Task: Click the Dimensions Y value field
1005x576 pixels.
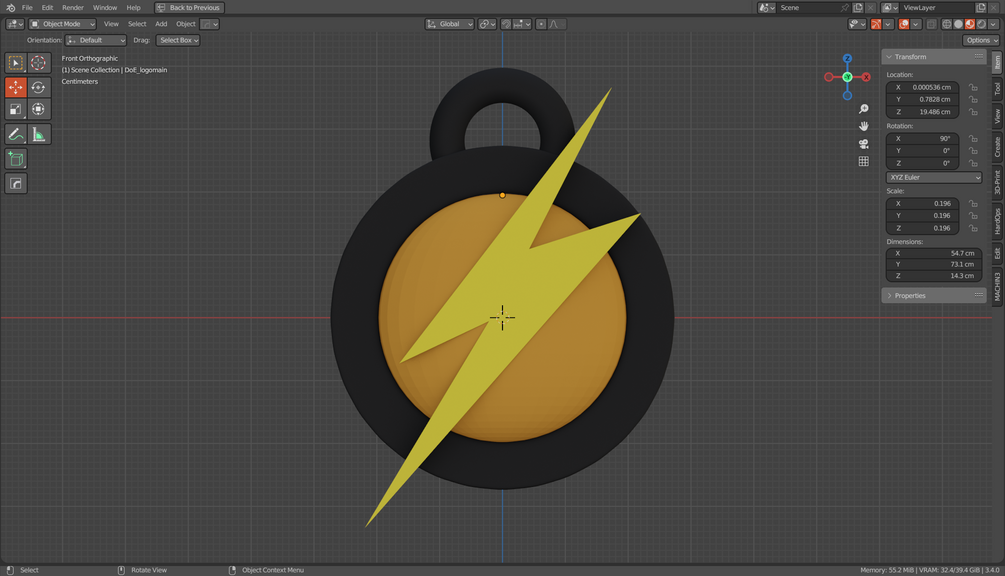Action: coord(934,264)
